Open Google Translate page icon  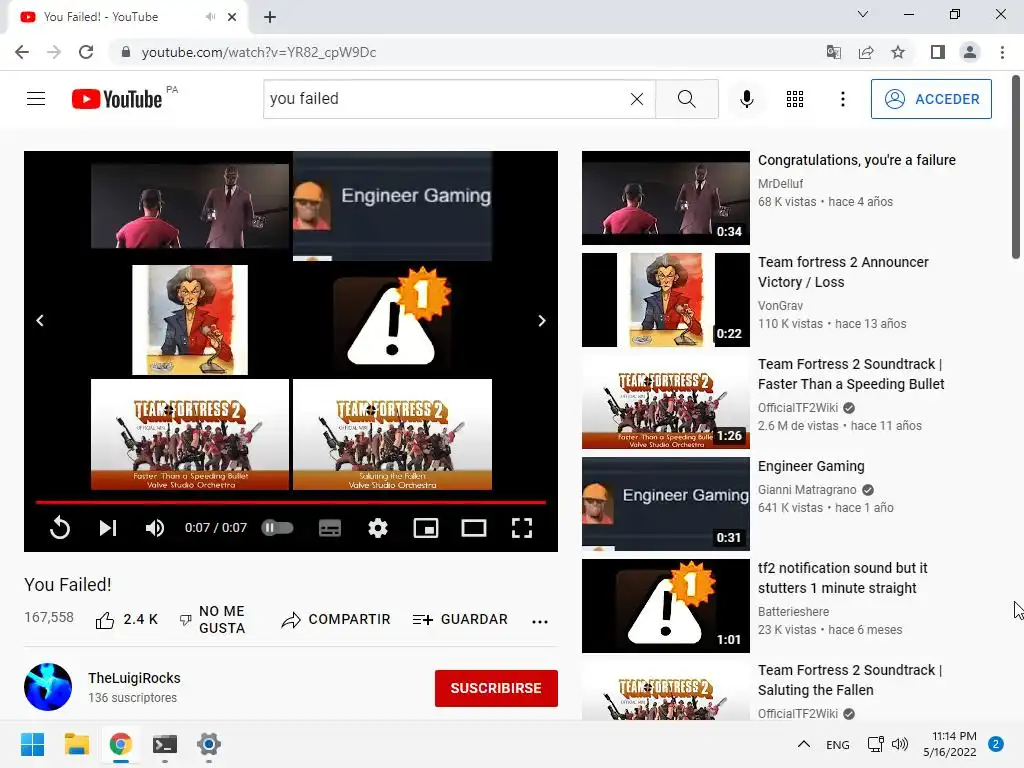[x=833, y=52]
